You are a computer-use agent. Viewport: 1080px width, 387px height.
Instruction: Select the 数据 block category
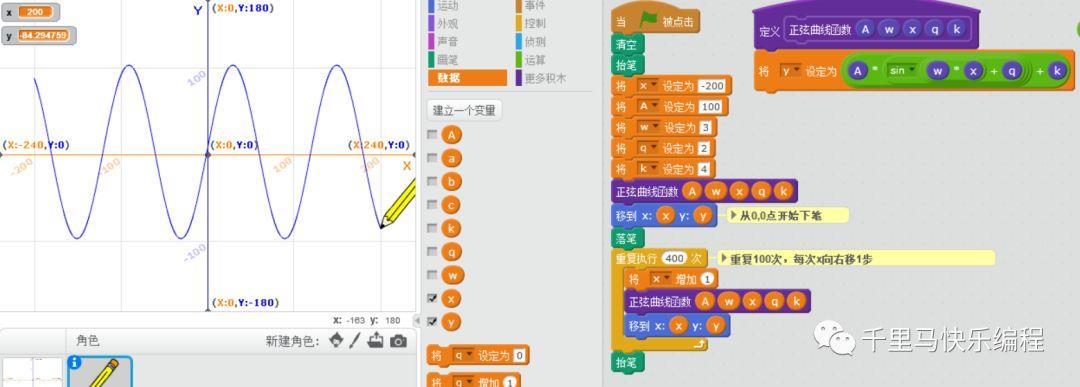tap(467, 79)
